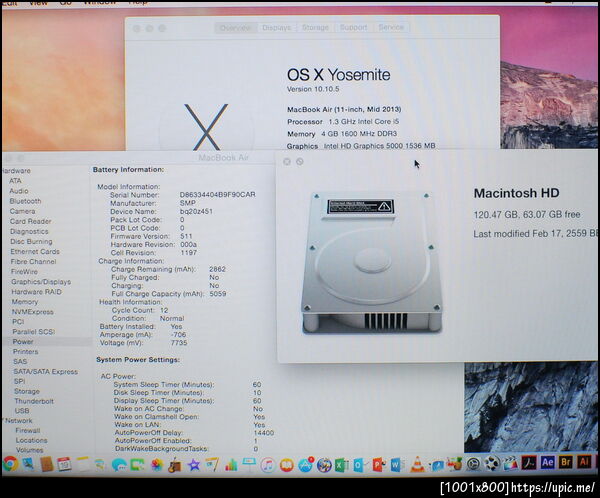Select Memory in the sidebar

(25, 302)
